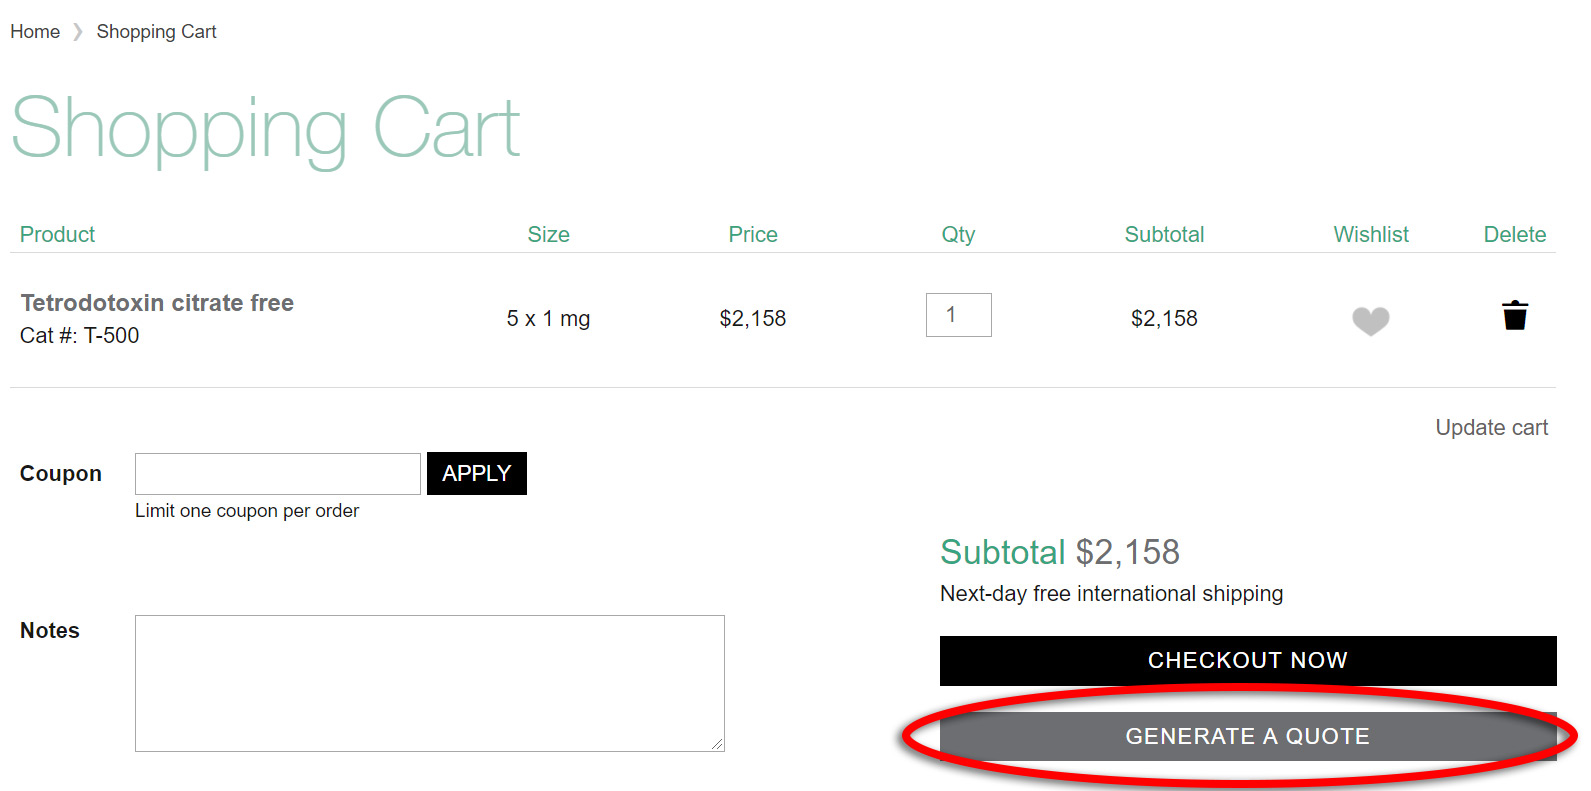
Task: Click the Wishlist column header
Action: (1370, 235)
